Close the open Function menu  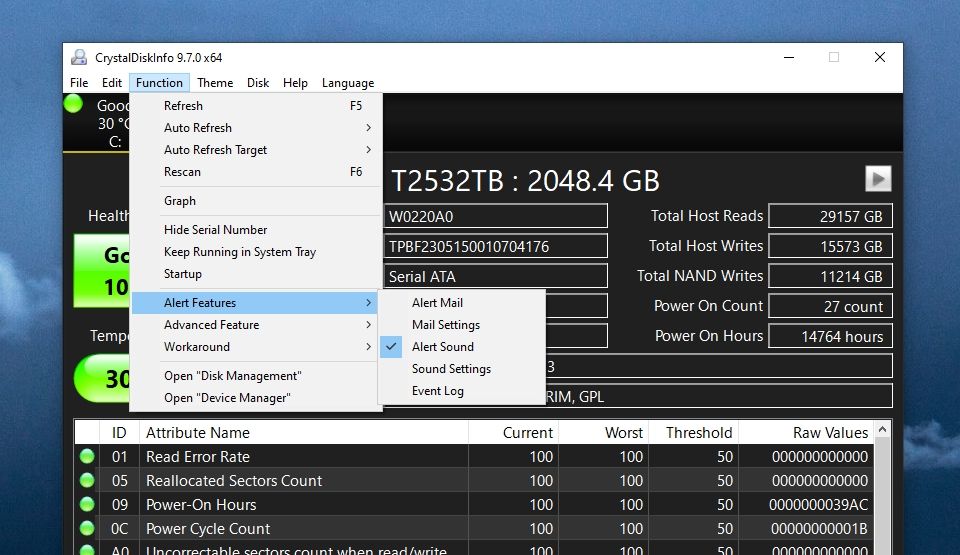pos(159,83)
